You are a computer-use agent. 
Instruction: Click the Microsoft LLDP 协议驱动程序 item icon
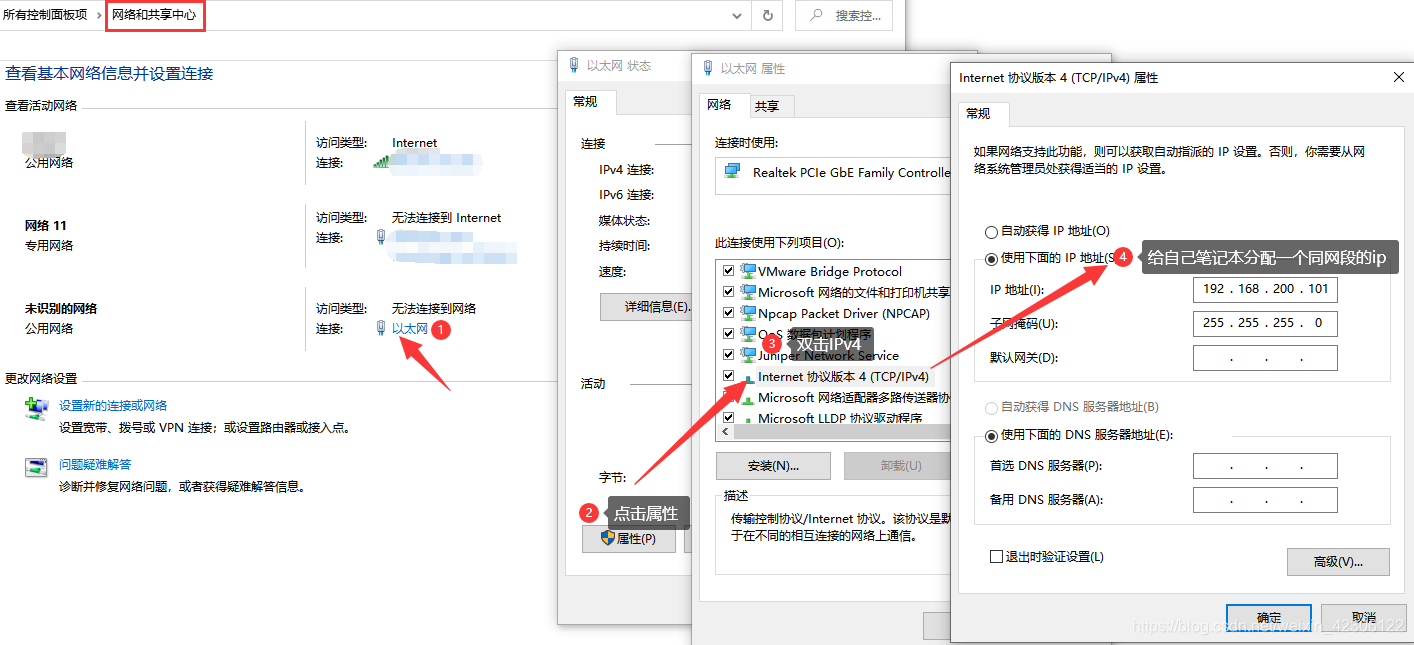[x=748, y=418]
